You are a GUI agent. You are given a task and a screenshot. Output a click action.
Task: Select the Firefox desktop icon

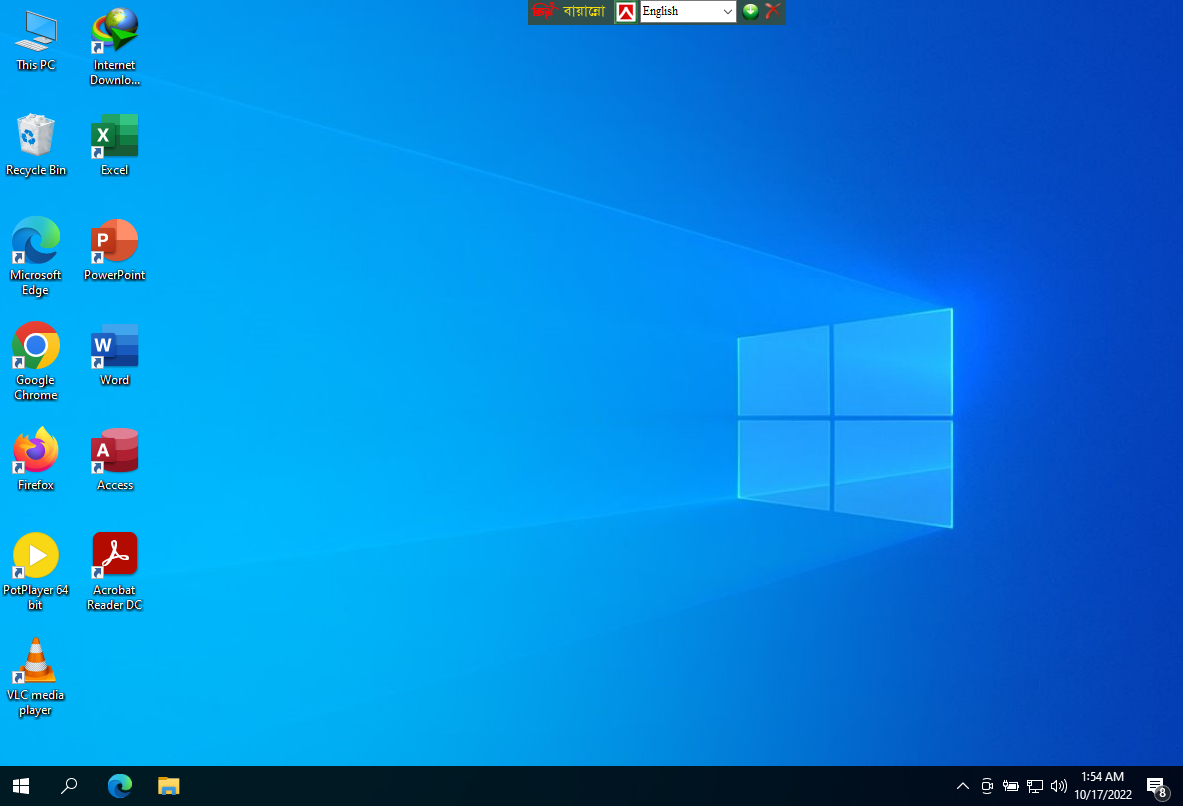tap(35, 452)
